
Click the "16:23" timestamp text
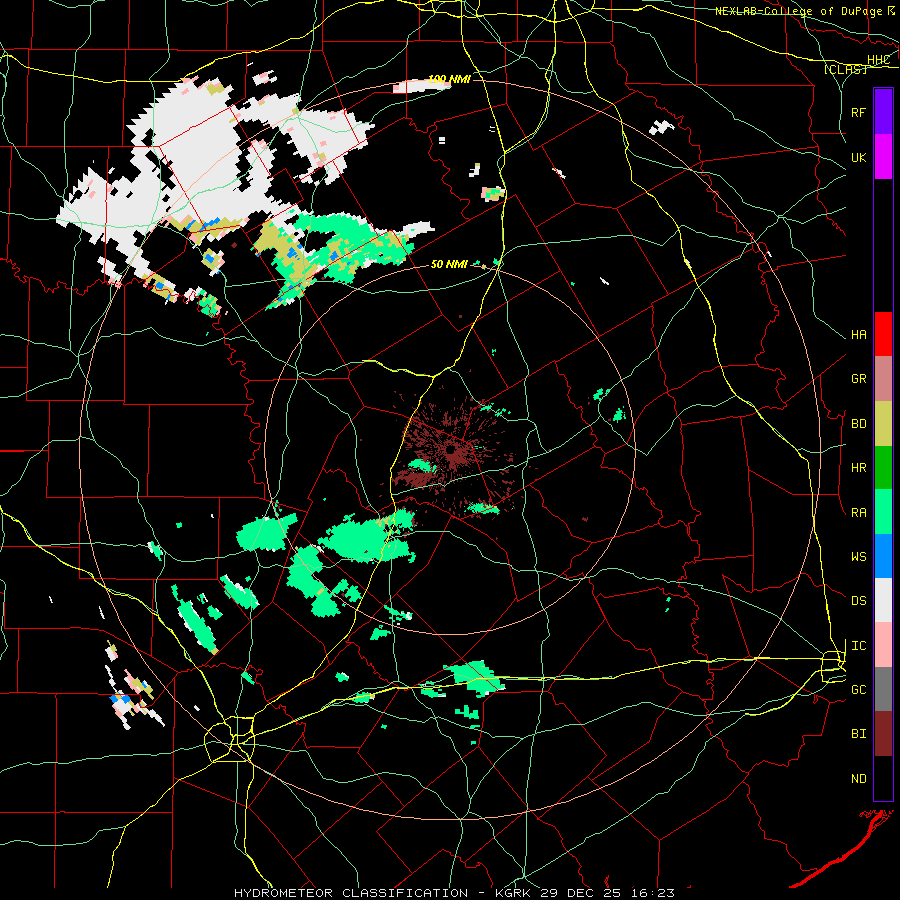coord(651,893)
